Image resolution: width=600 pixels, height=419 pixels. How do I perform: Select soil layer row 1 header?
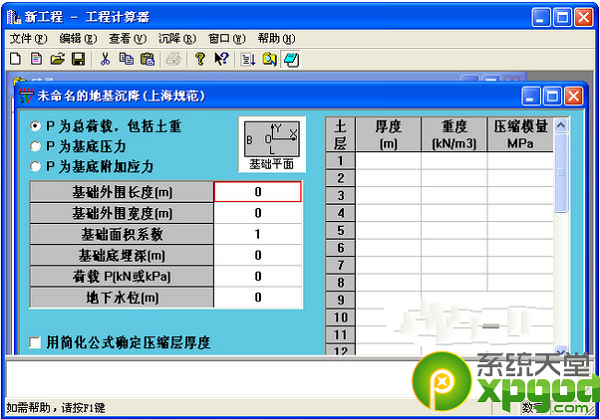[340, 161]
